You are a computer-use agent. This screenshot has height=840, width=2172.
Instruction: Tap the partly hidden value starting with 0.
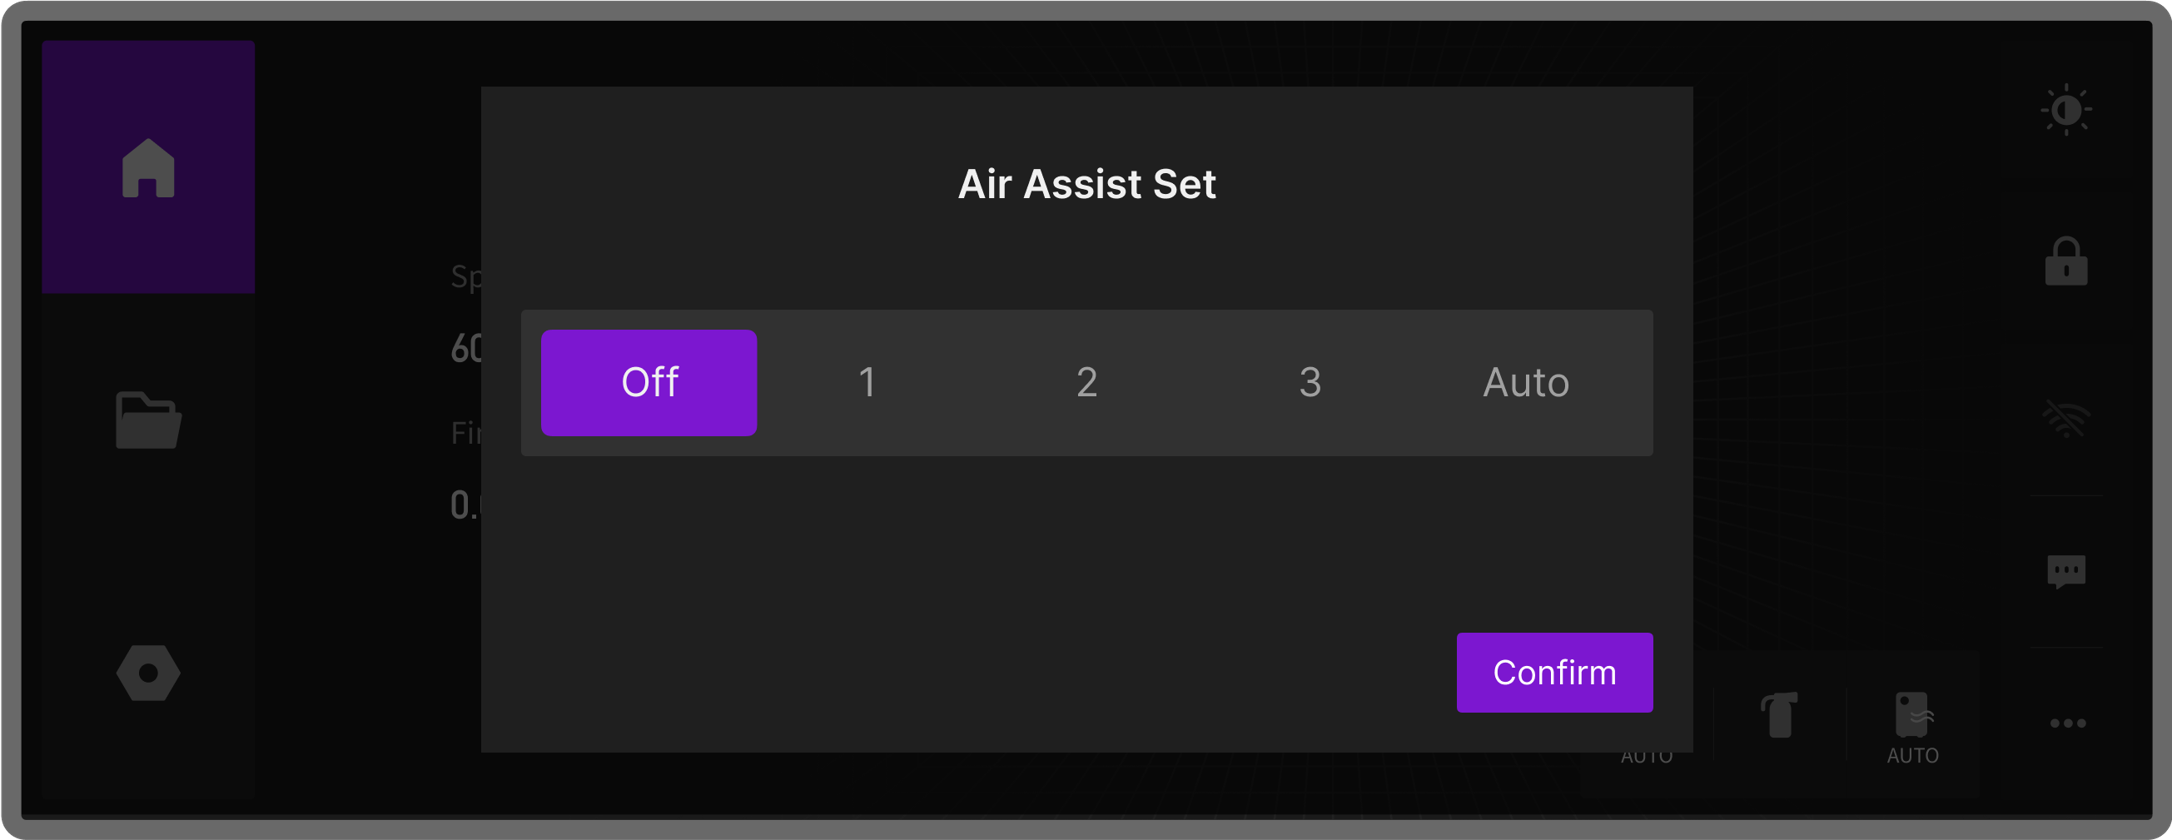465,505
